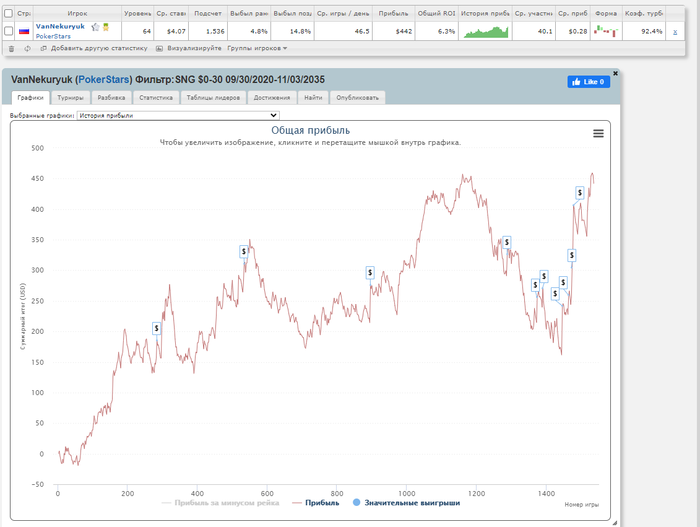Screen dimensions: 700x527
Task: Toggle the Значительные выигрыши legend series
Action: [x=406, y=503]
